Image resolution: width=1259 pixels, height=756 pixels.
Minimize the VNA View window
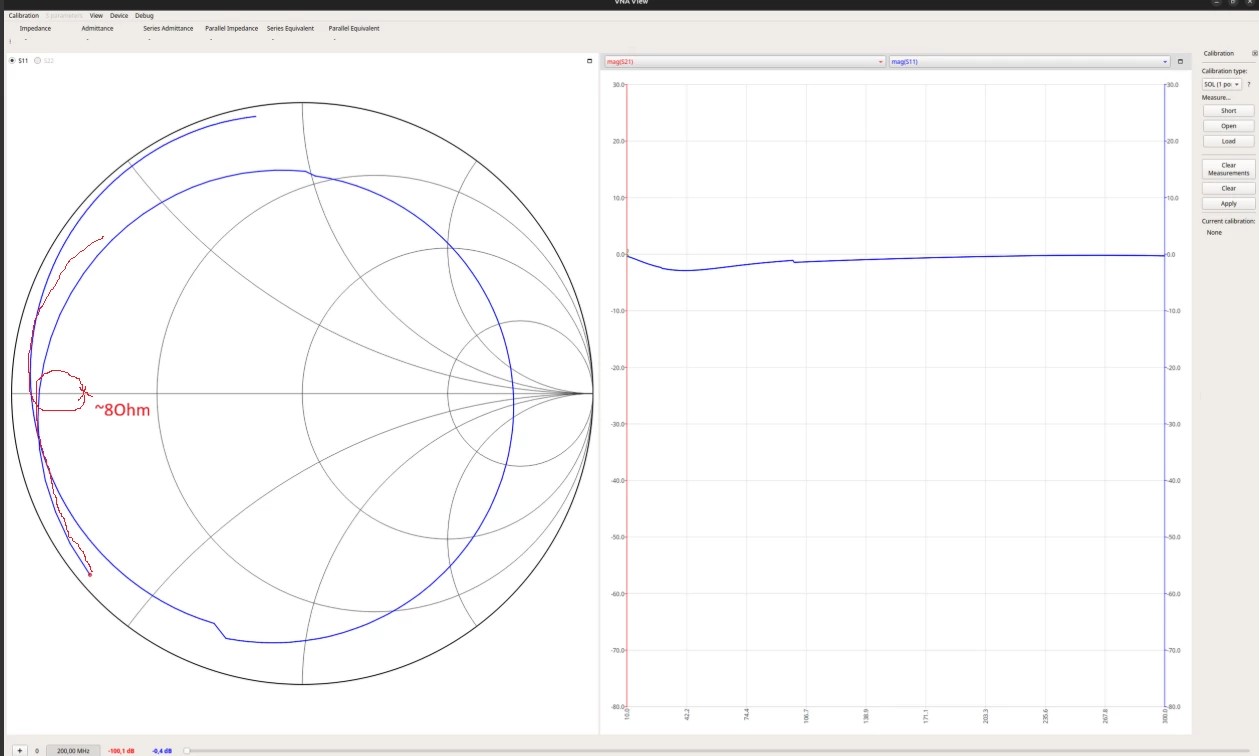click(1217, 3)
